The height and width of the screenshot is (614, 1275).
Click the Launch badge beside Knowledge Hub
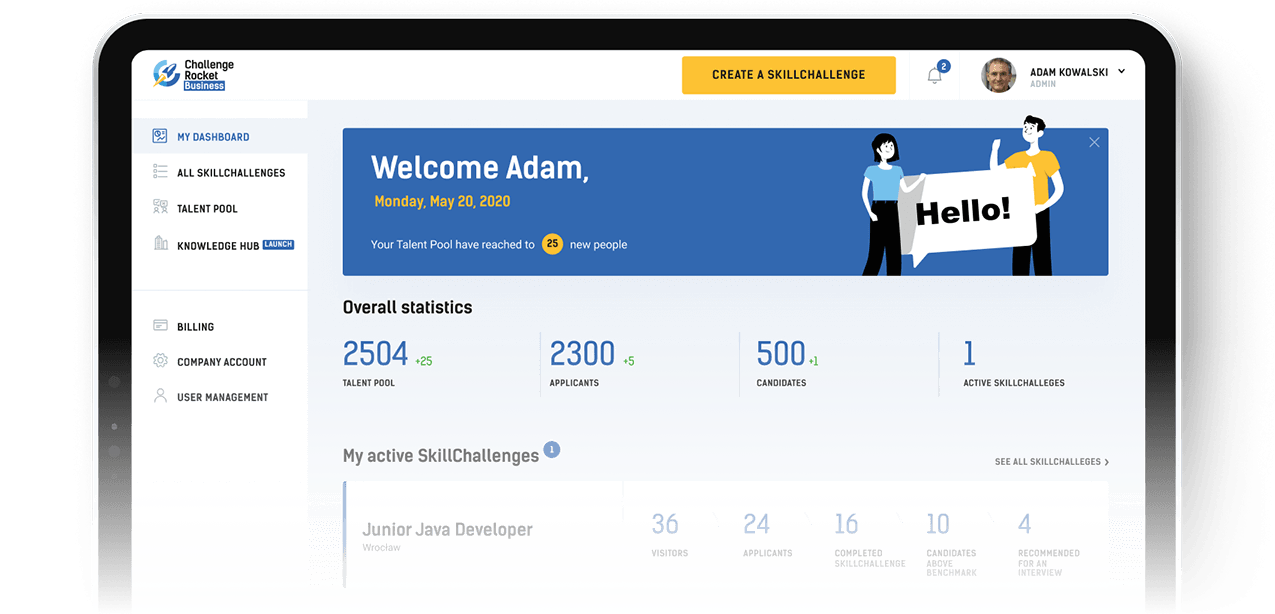278,244
